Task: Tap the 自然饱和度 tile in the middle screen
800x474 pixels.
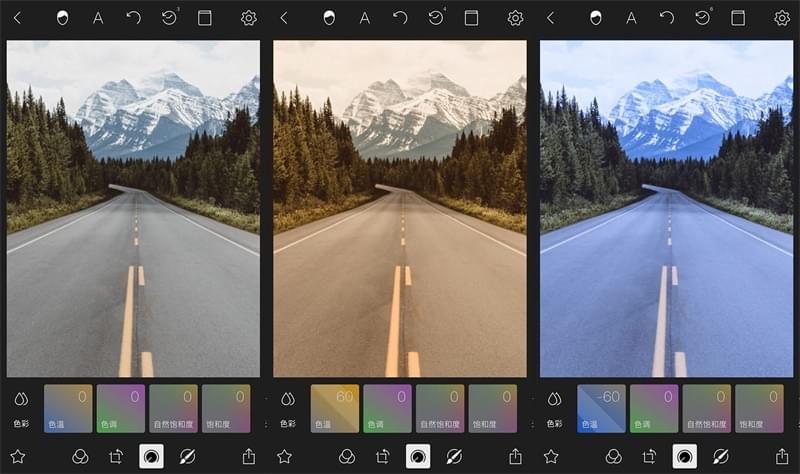Action: (x=440, y=408)
